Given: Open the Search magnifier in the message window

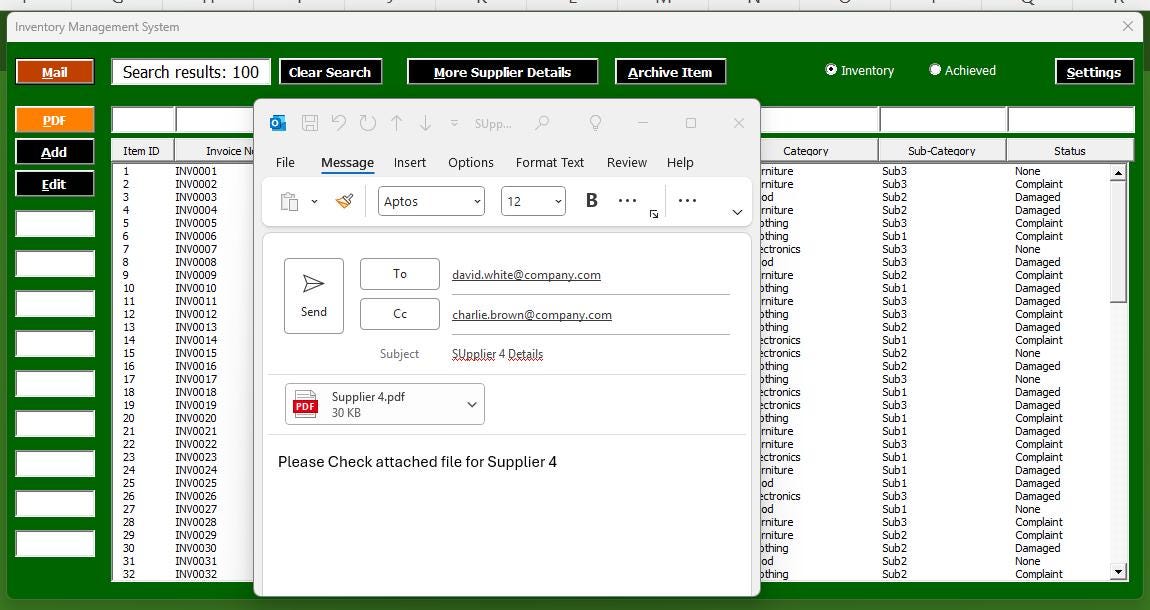Looking at the screenshot, I should [x=541, y=122].
